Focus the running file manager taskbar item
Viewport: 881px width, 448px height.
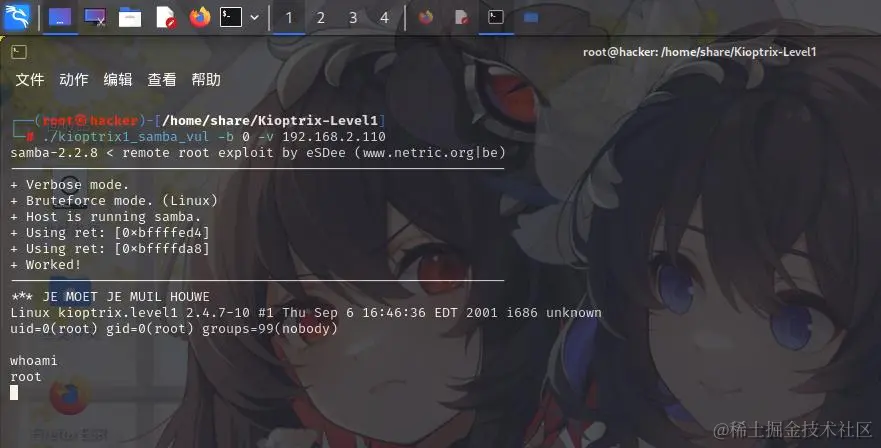[531, 17]
